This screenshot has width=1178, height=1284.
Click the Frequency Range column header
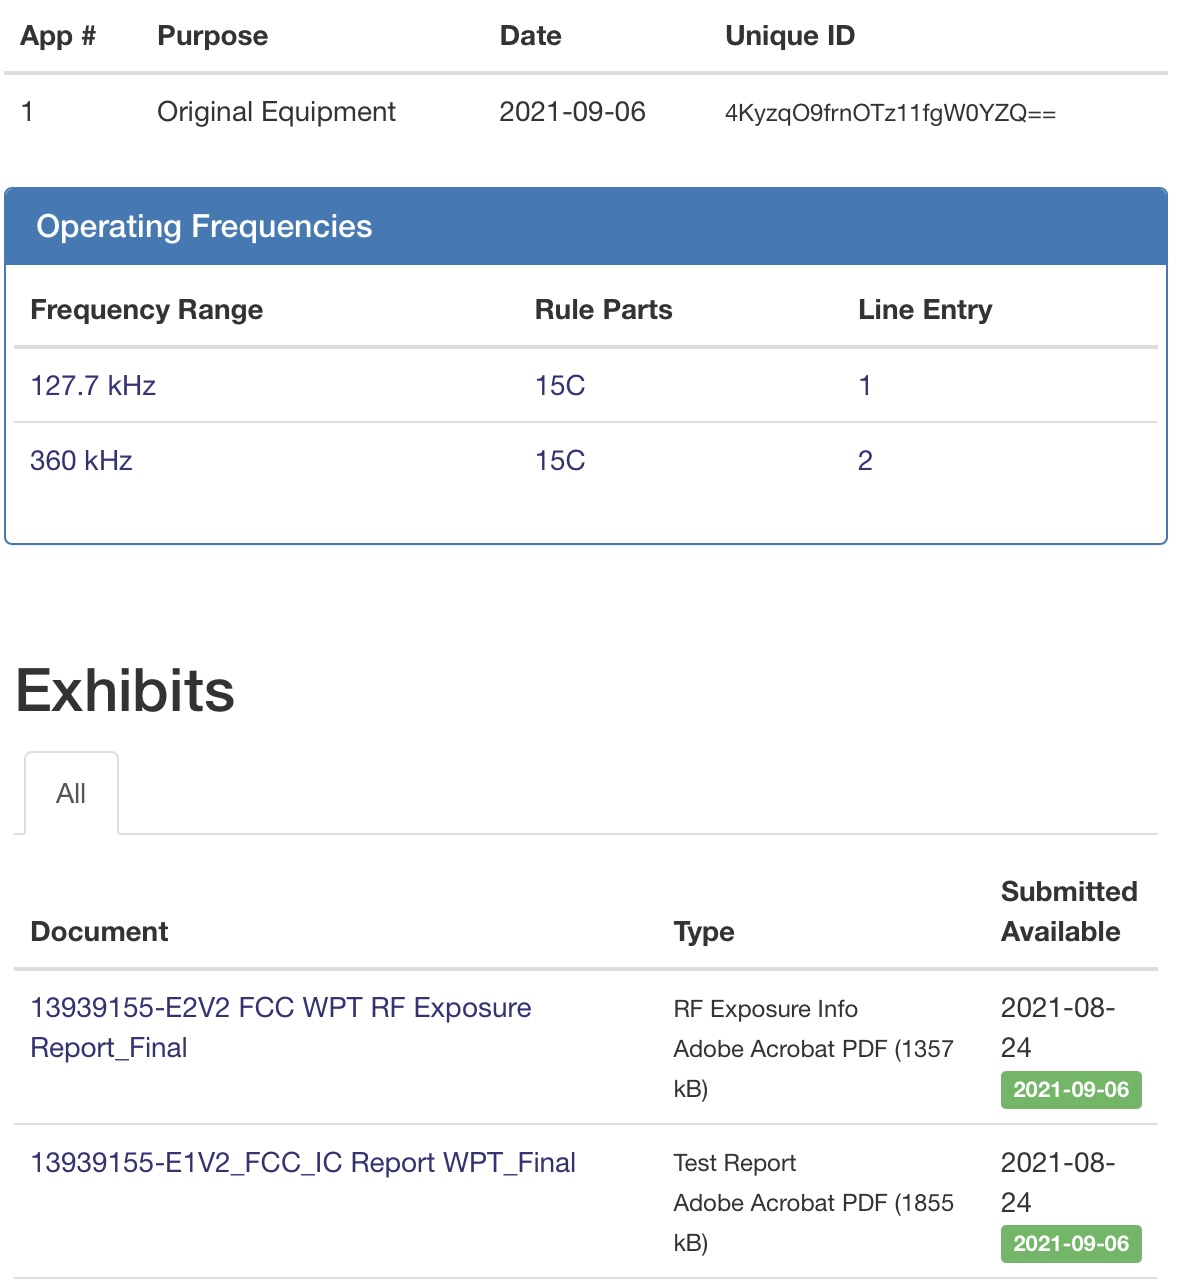coord(147,310)
